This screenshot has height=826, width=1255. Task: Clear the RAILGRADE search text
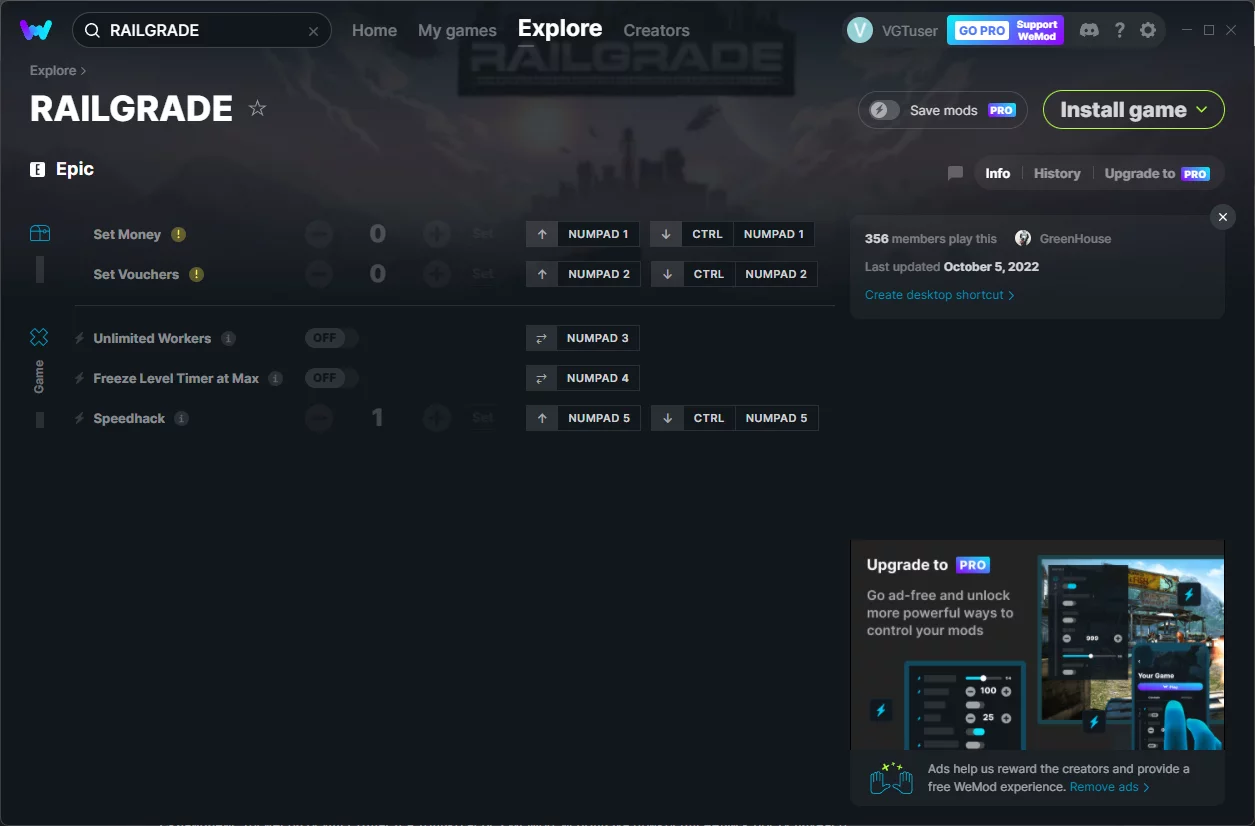click(x=313, y=31)
